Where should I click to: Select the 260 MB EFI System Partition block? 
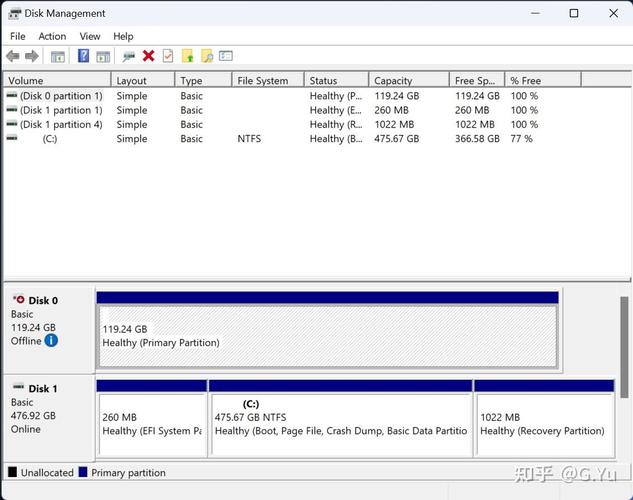151,423
